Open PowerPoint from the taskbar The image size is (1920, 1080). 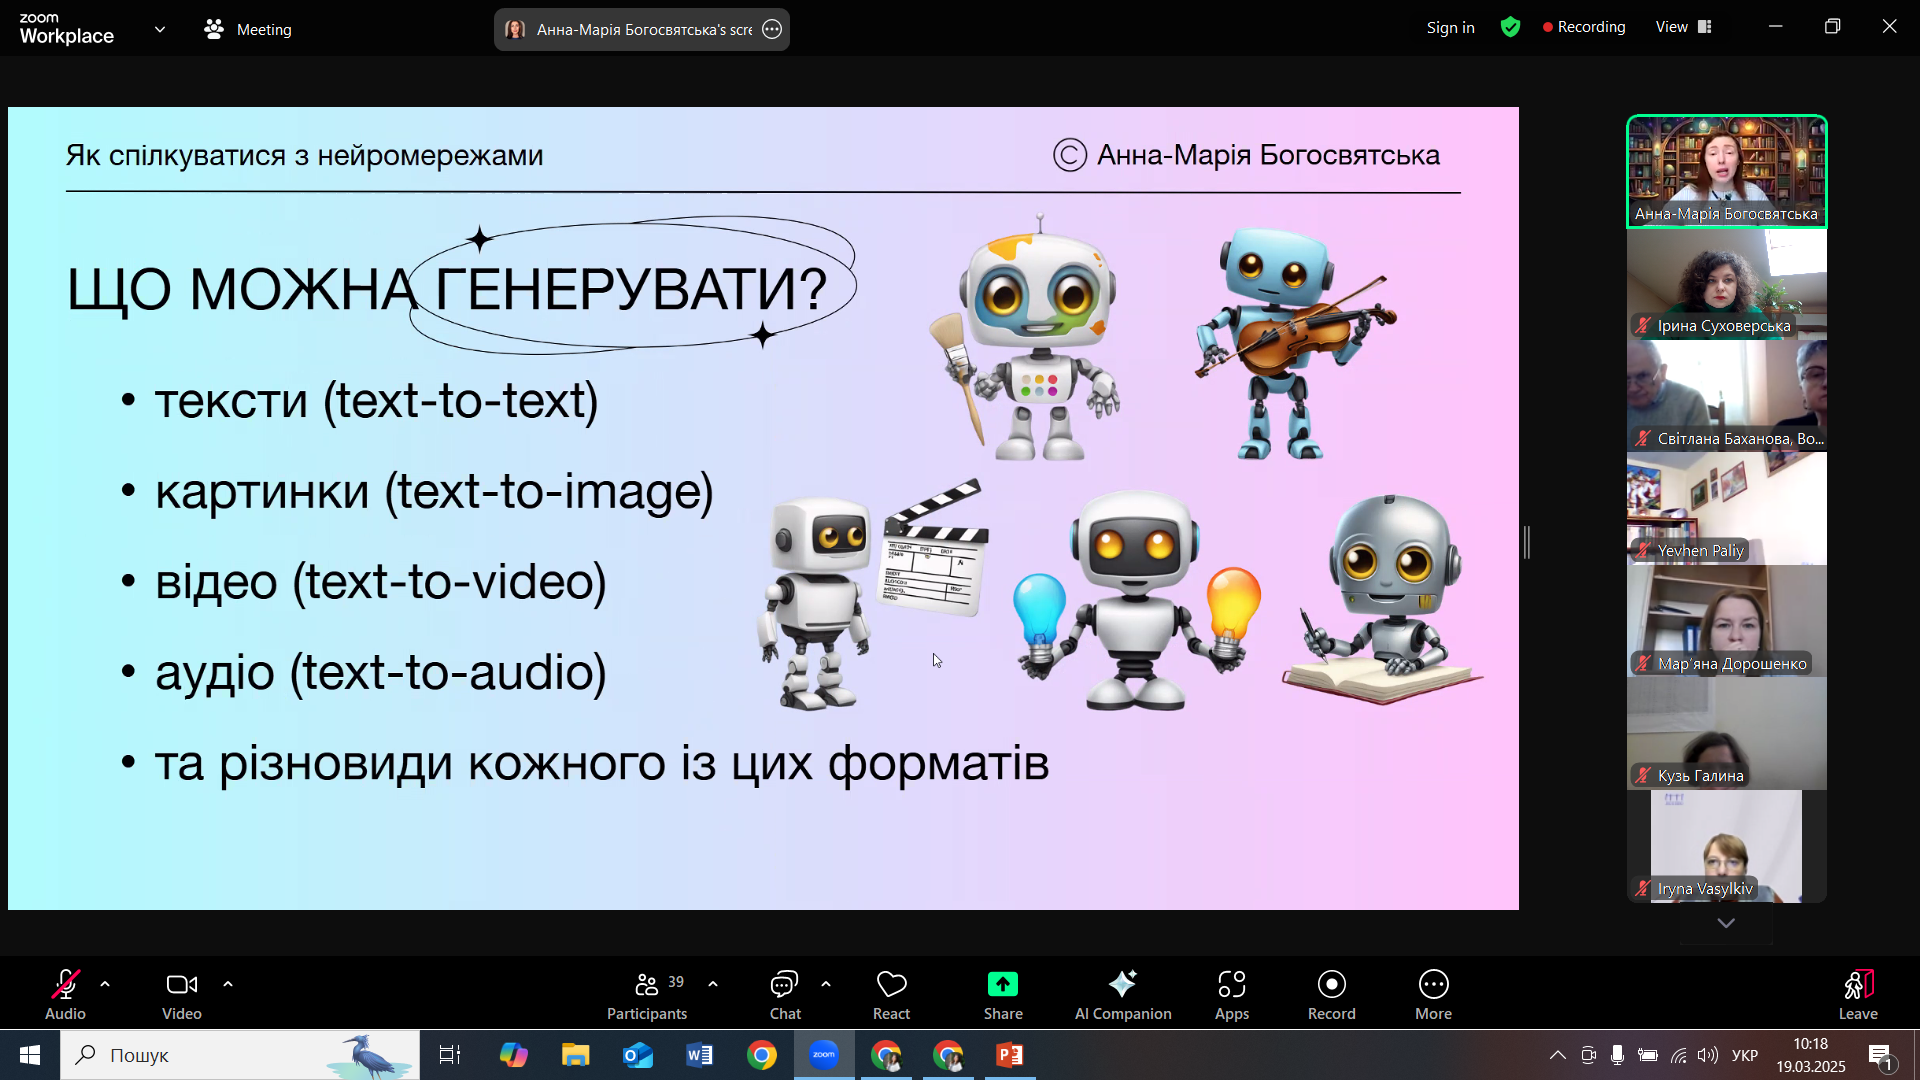pos(1010,1055)
